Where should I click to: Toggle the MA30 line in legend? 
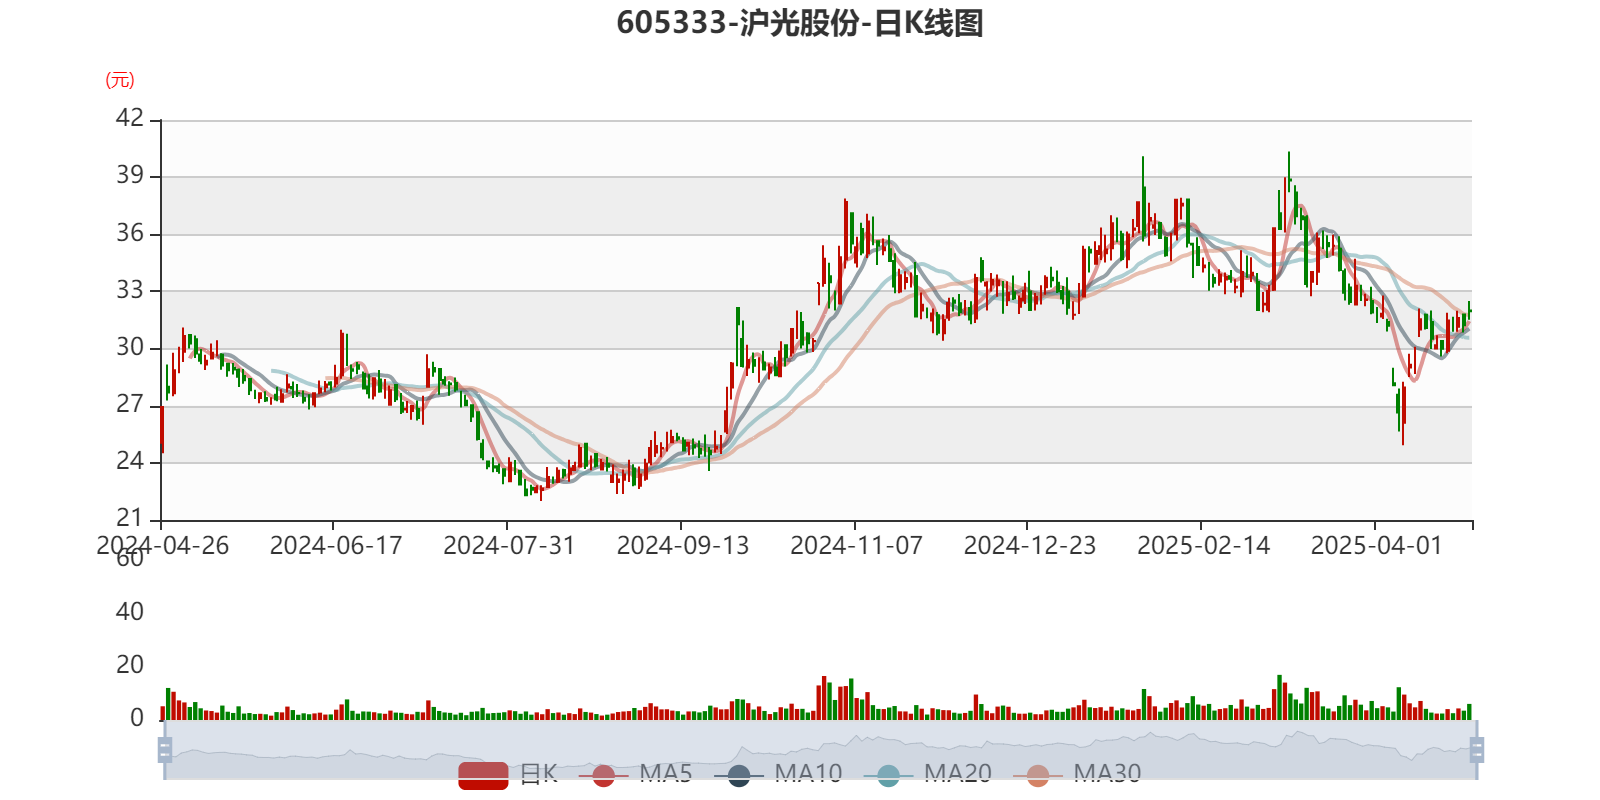(1077, 774)
